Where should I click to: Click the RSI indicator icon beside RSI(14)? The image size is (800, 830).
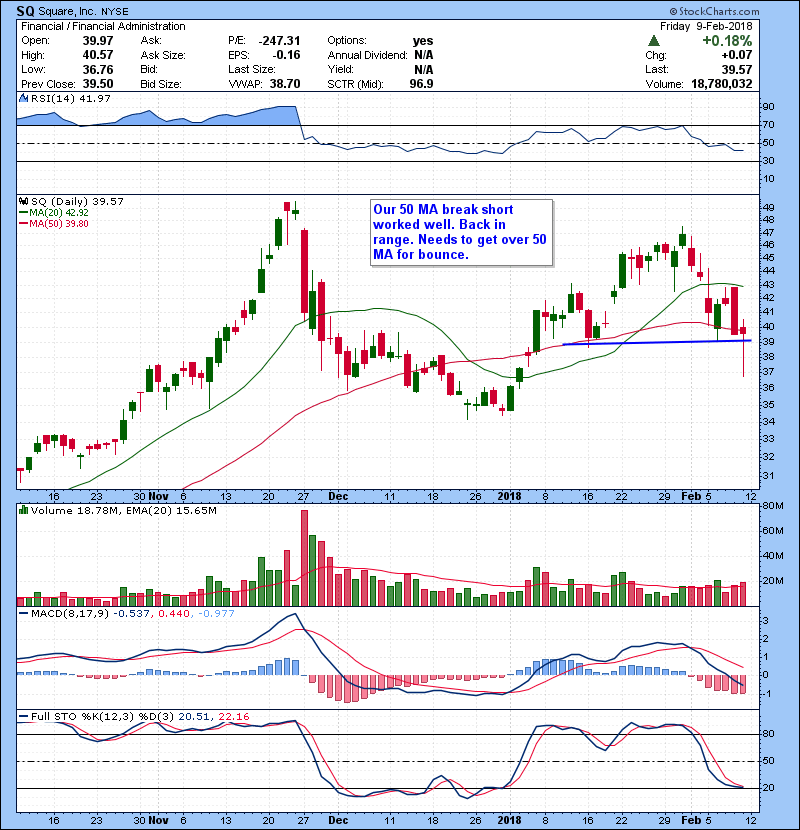pyautogui.click(x=23, y=98)
